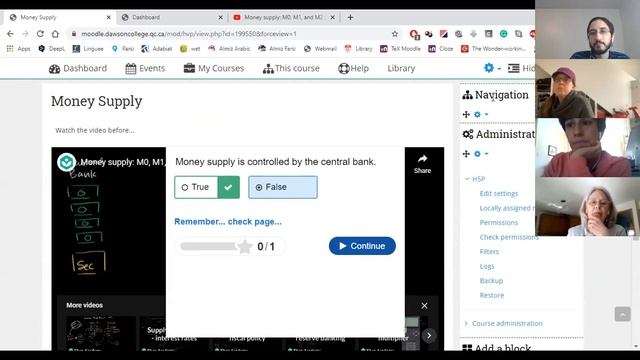
Task: Click the Dashboard palette icon in Moodle navbar
Action: pos(54,69)
